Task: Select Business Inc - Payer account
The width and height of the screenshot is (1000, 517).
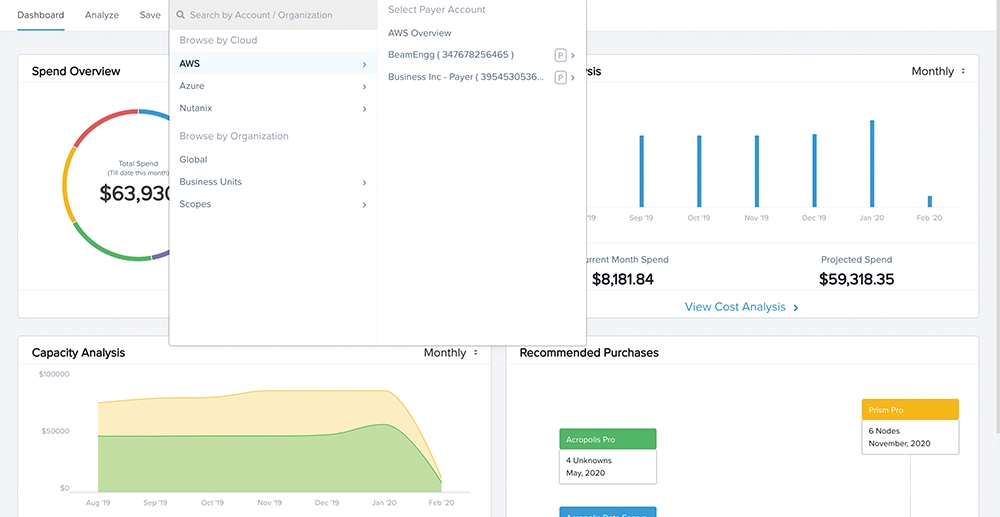Action: pyautogui.click(x=466, y=77)
